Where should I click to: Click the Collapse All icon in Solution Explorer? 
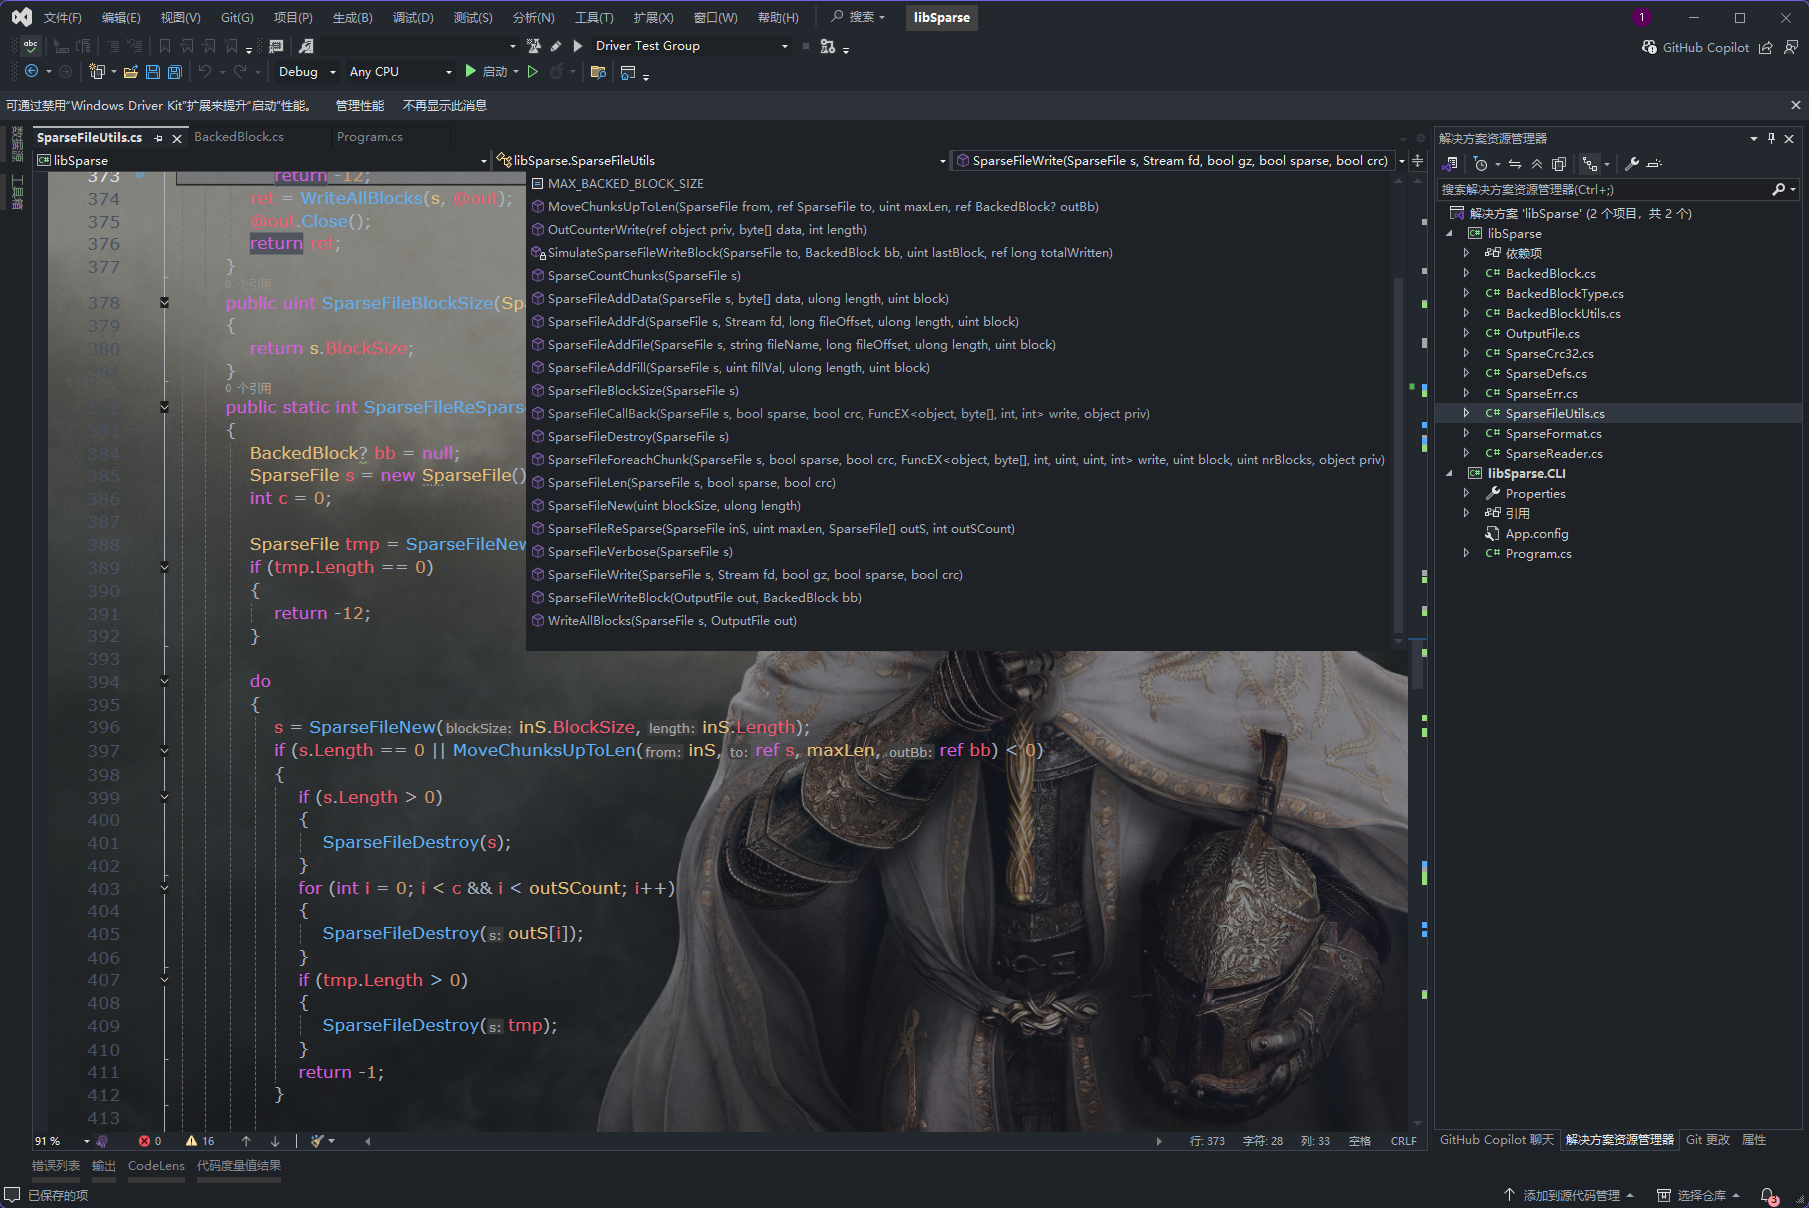1536,164
